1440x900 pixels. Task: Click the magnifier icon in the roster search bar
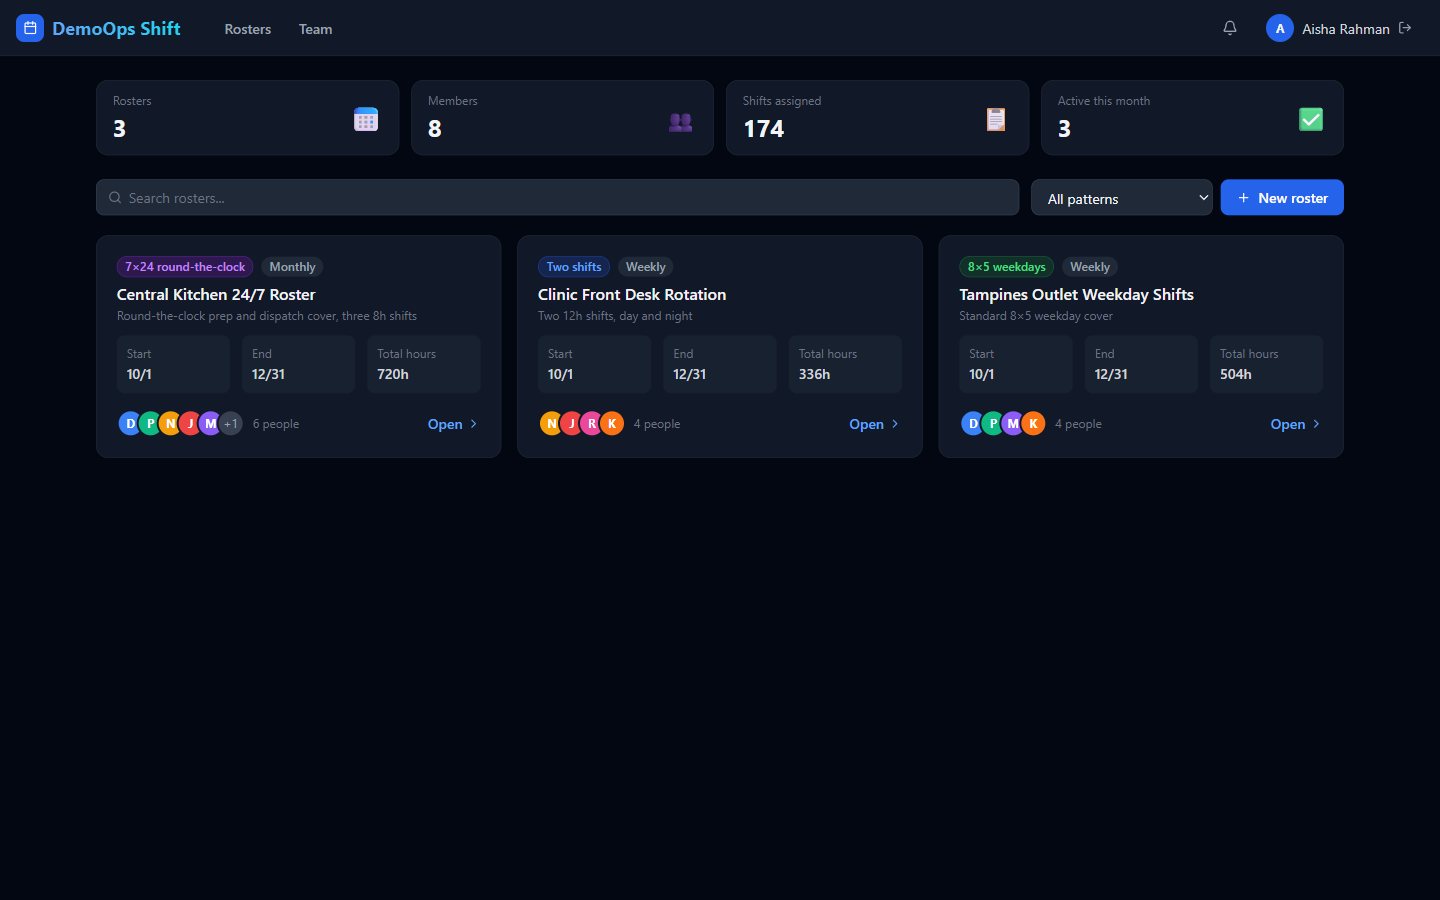tap(115, 198)
